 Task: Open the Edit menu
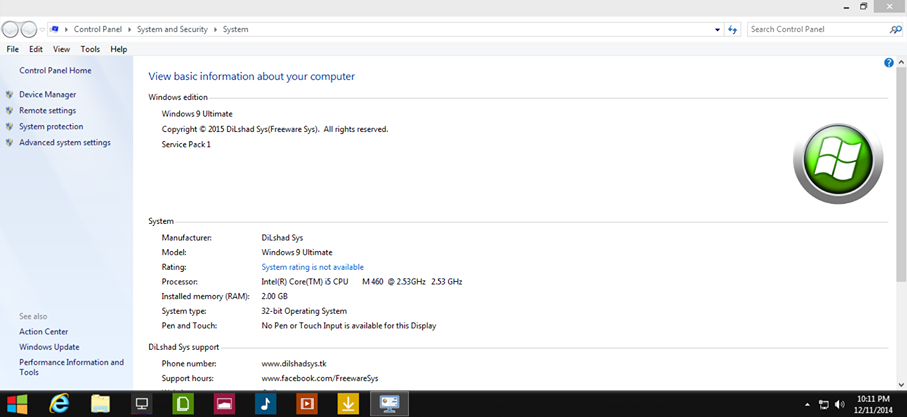pos(36,49)
